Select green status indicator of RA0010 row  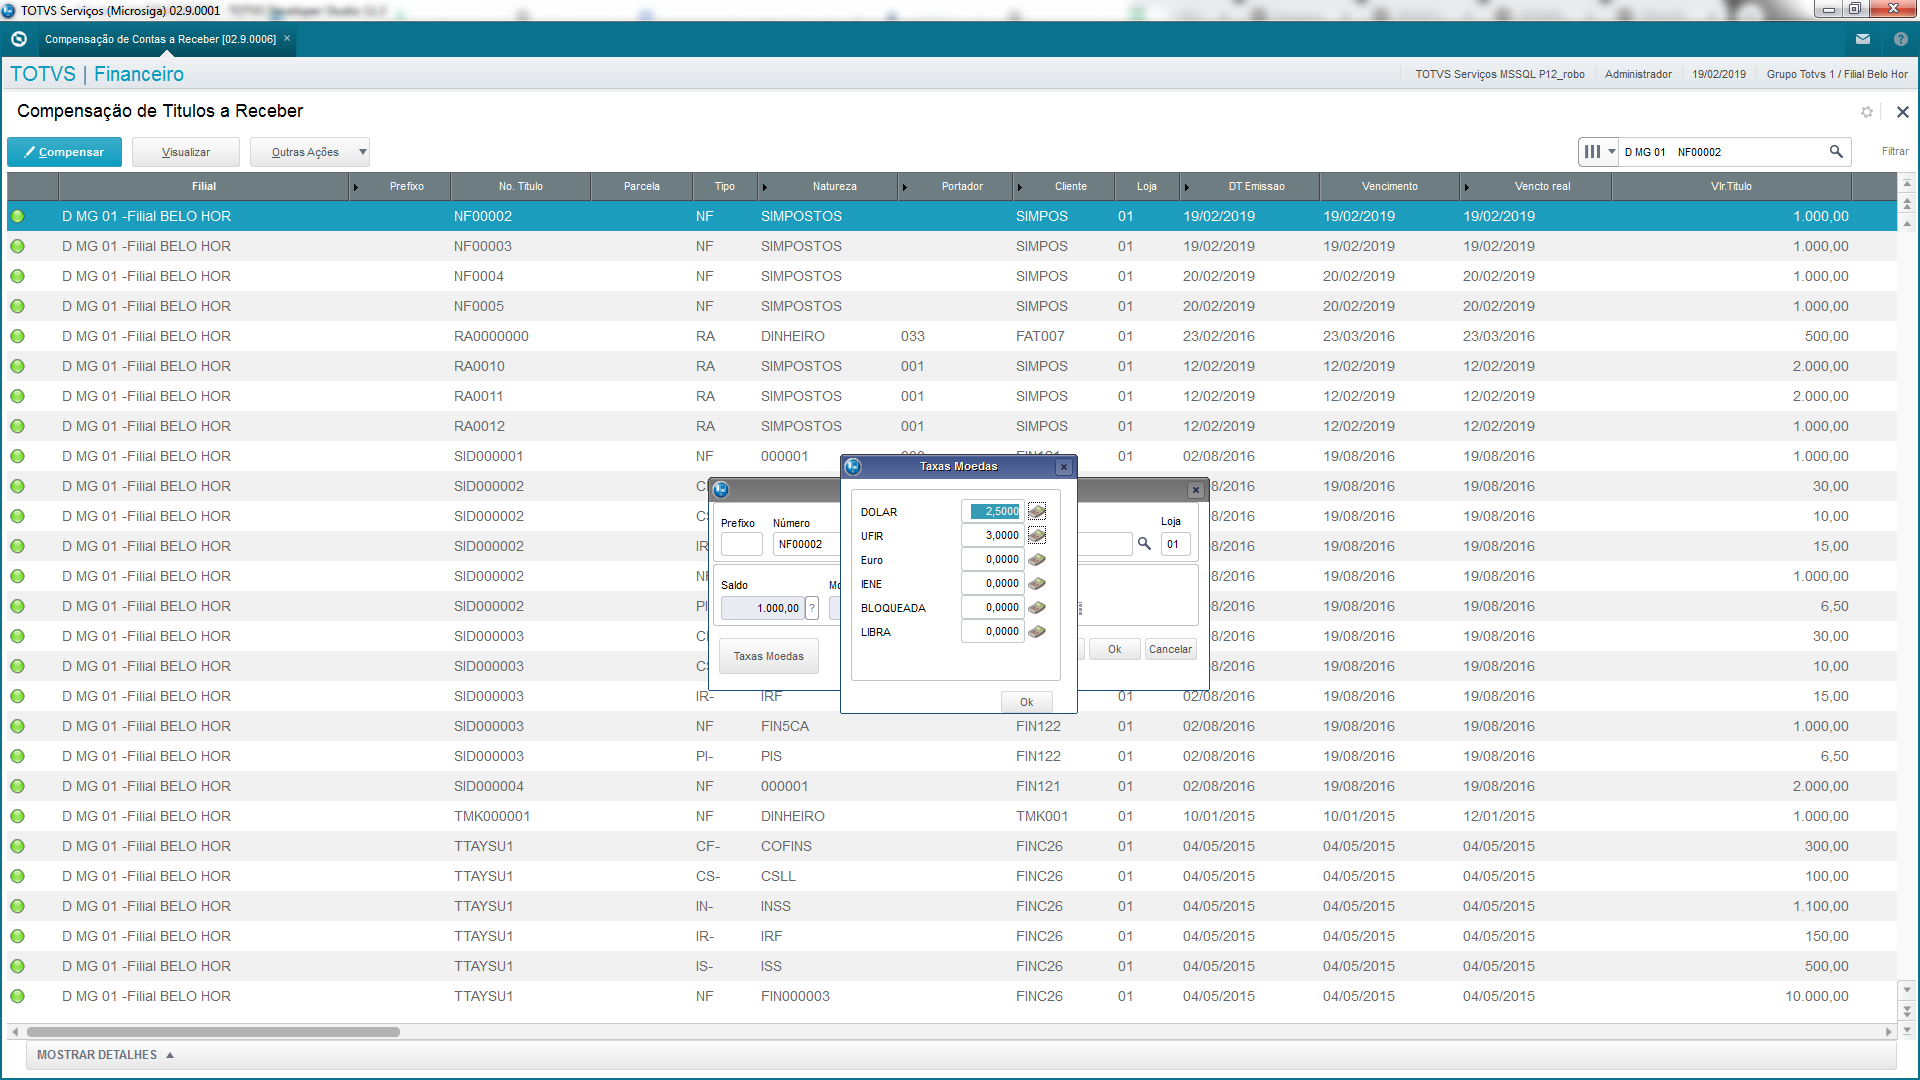(x=18, y=366)
